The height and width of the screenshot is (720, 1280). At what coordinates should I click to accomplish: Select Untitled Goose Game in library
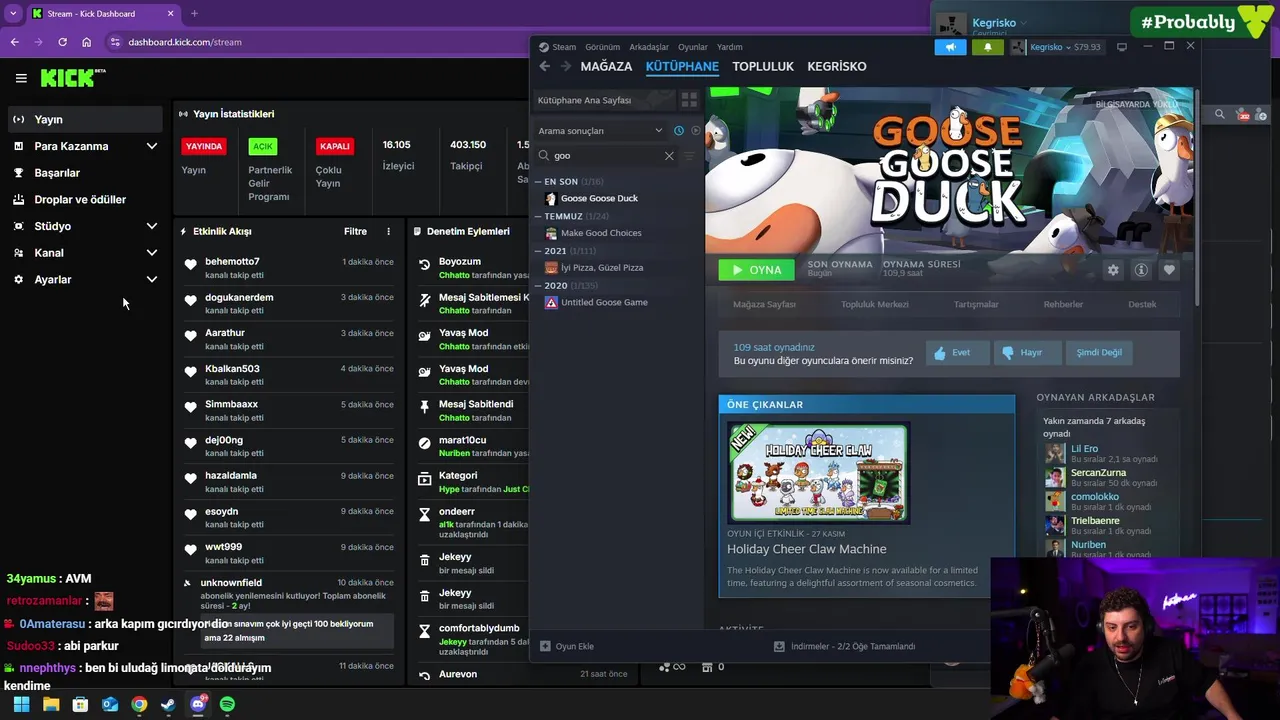pos(604,302)
